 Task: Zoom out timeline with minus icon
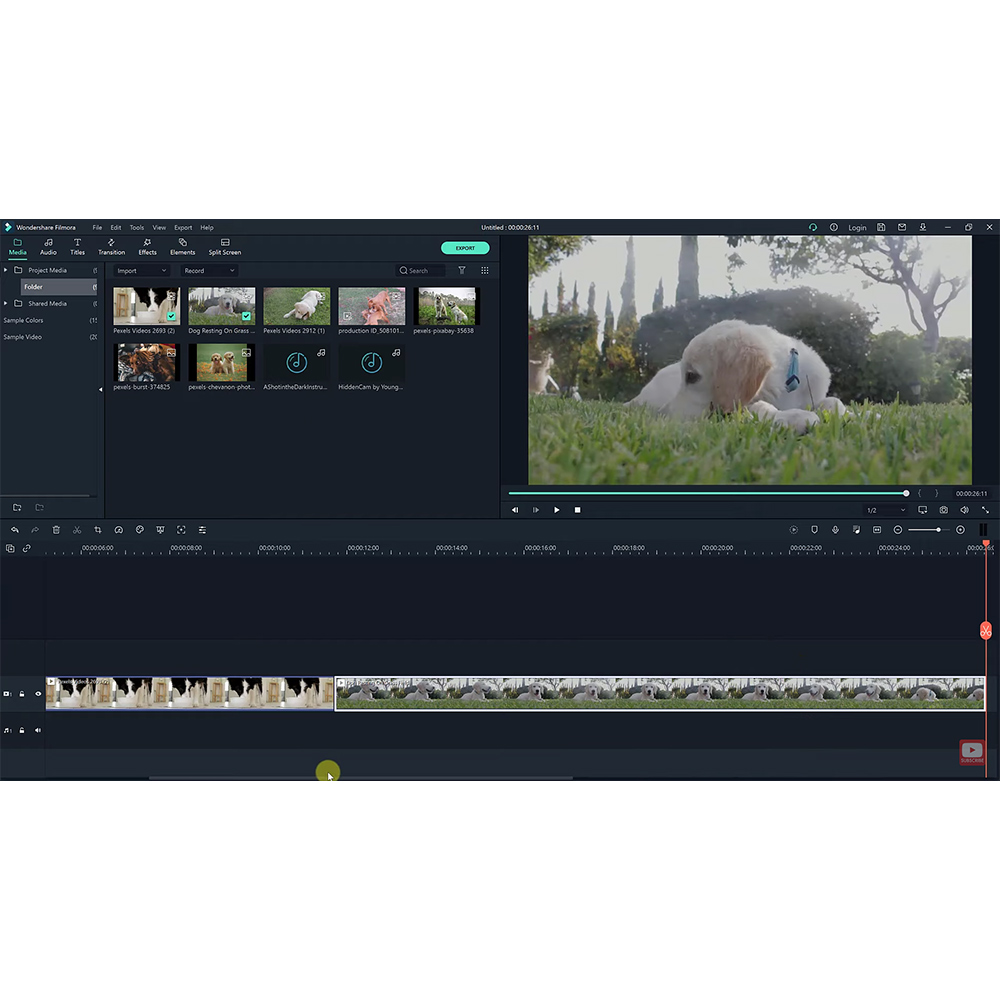coord(898,530)
